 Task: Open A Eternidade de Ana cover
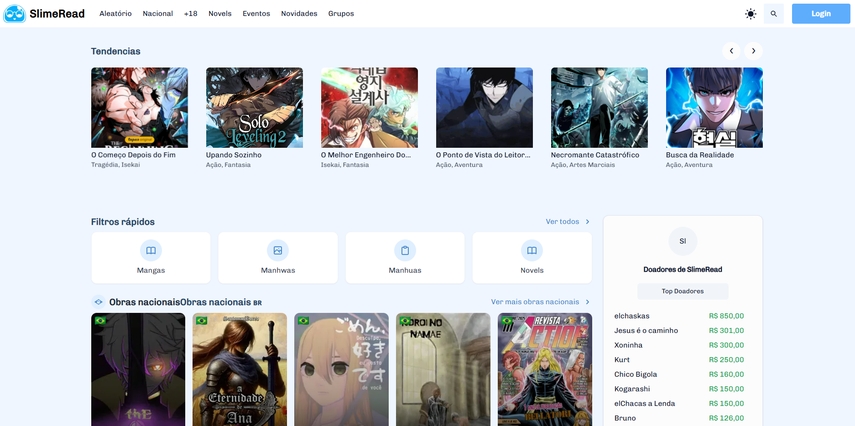coord(239,369)
